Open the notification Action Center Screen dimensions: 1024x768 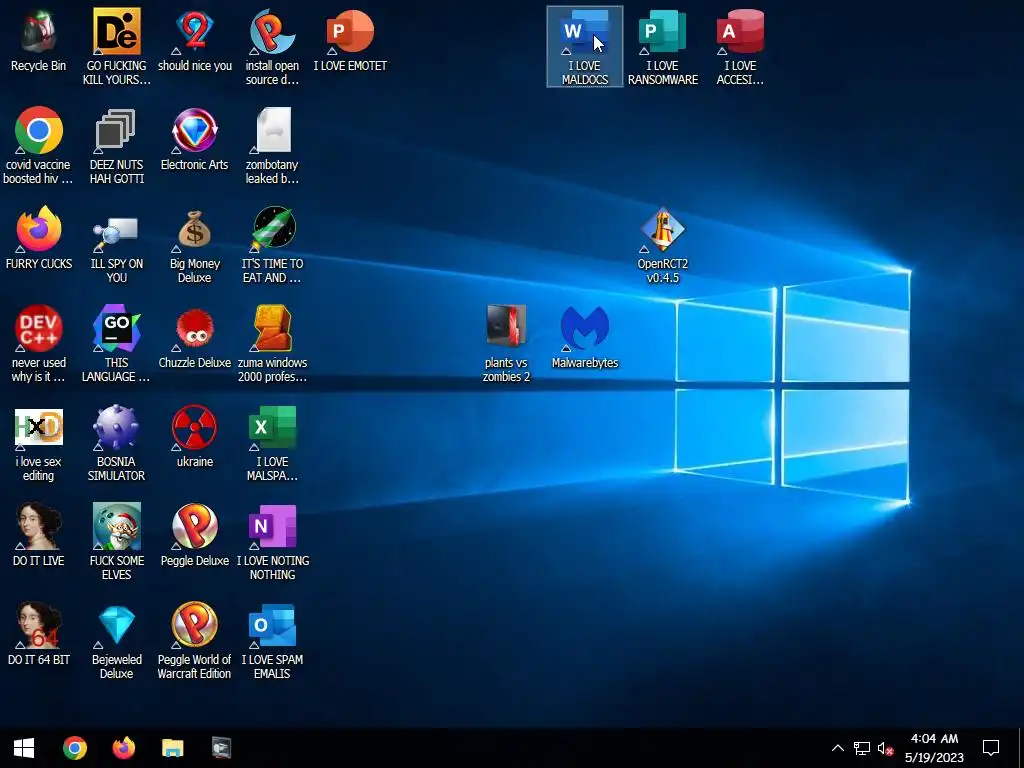click(991, 748)
